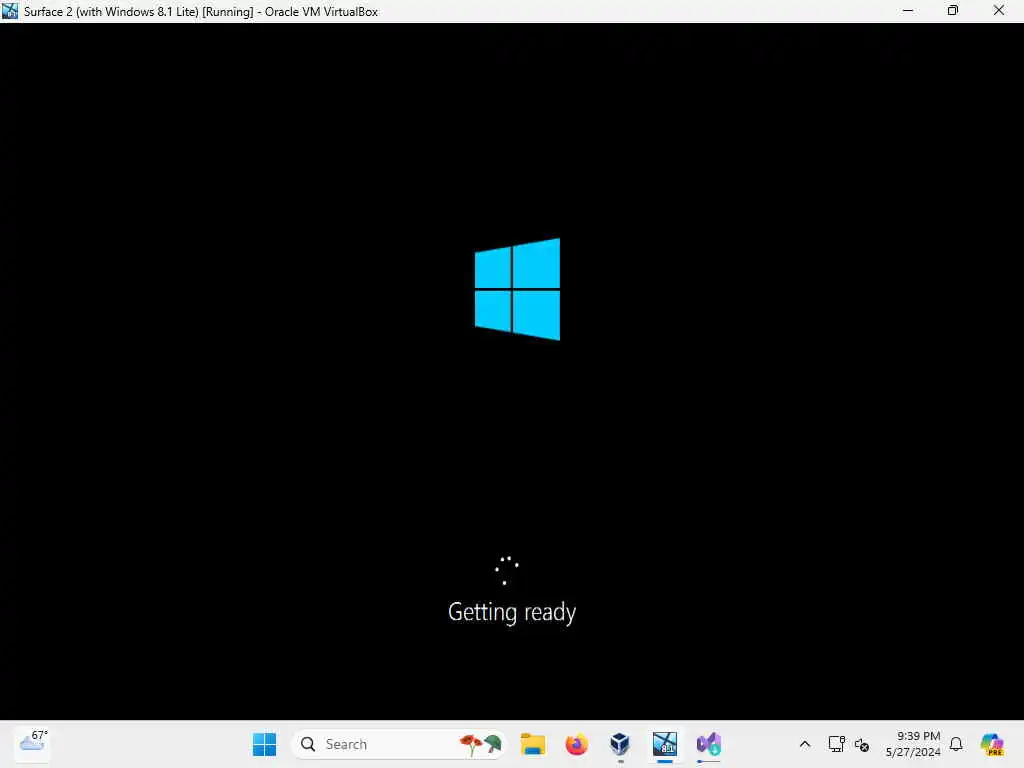Select the running Windows 8.1 VM taskbar icon
Screen dimensions: 1024x768
[x=664, y=744]
